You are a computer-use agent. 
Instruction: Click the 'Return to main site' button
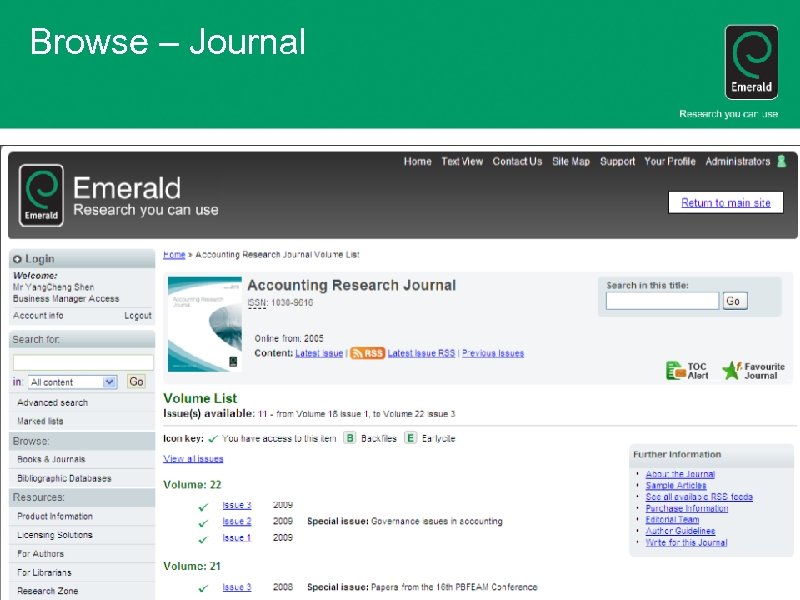tap(725, 203)
